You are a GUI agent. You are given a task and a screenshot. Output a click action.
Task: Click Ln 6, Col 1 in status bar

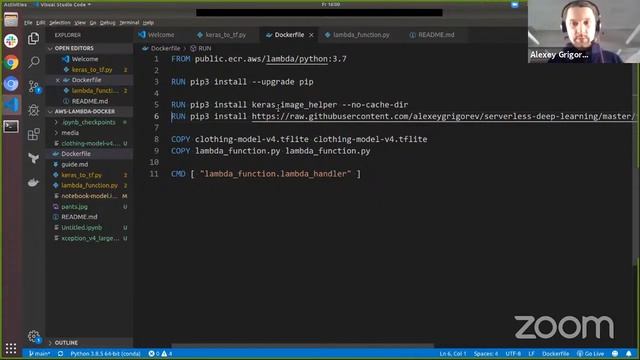tap(453, 353)
